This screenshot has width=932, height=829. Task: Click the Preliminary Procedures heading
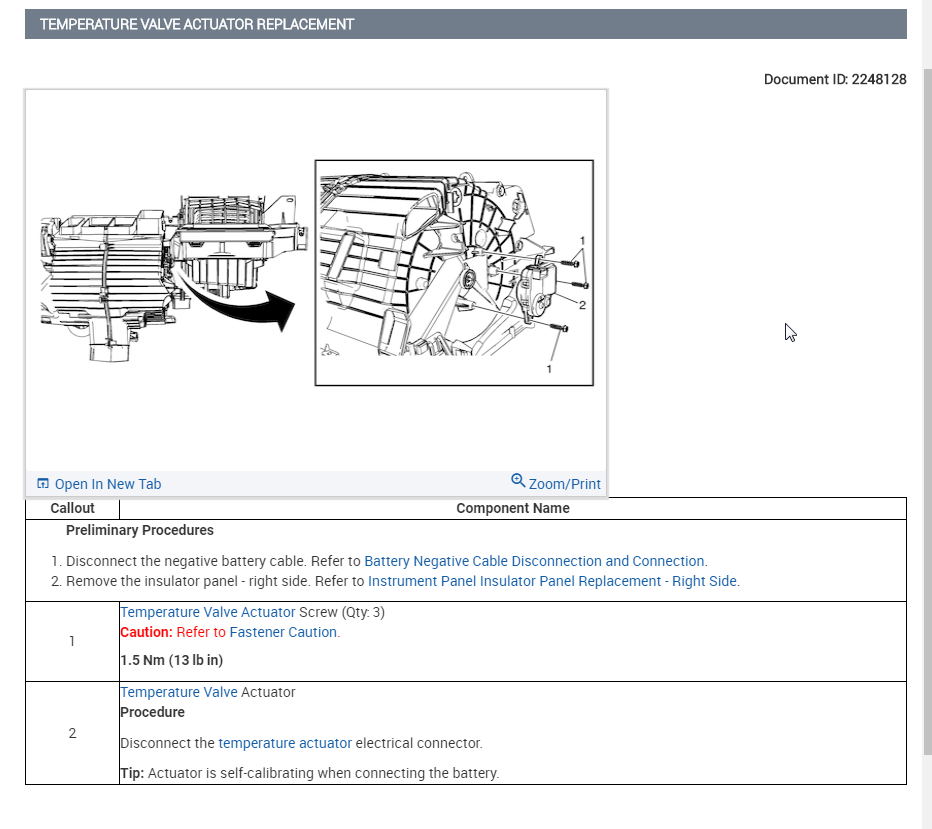click(x=139, y=530)
